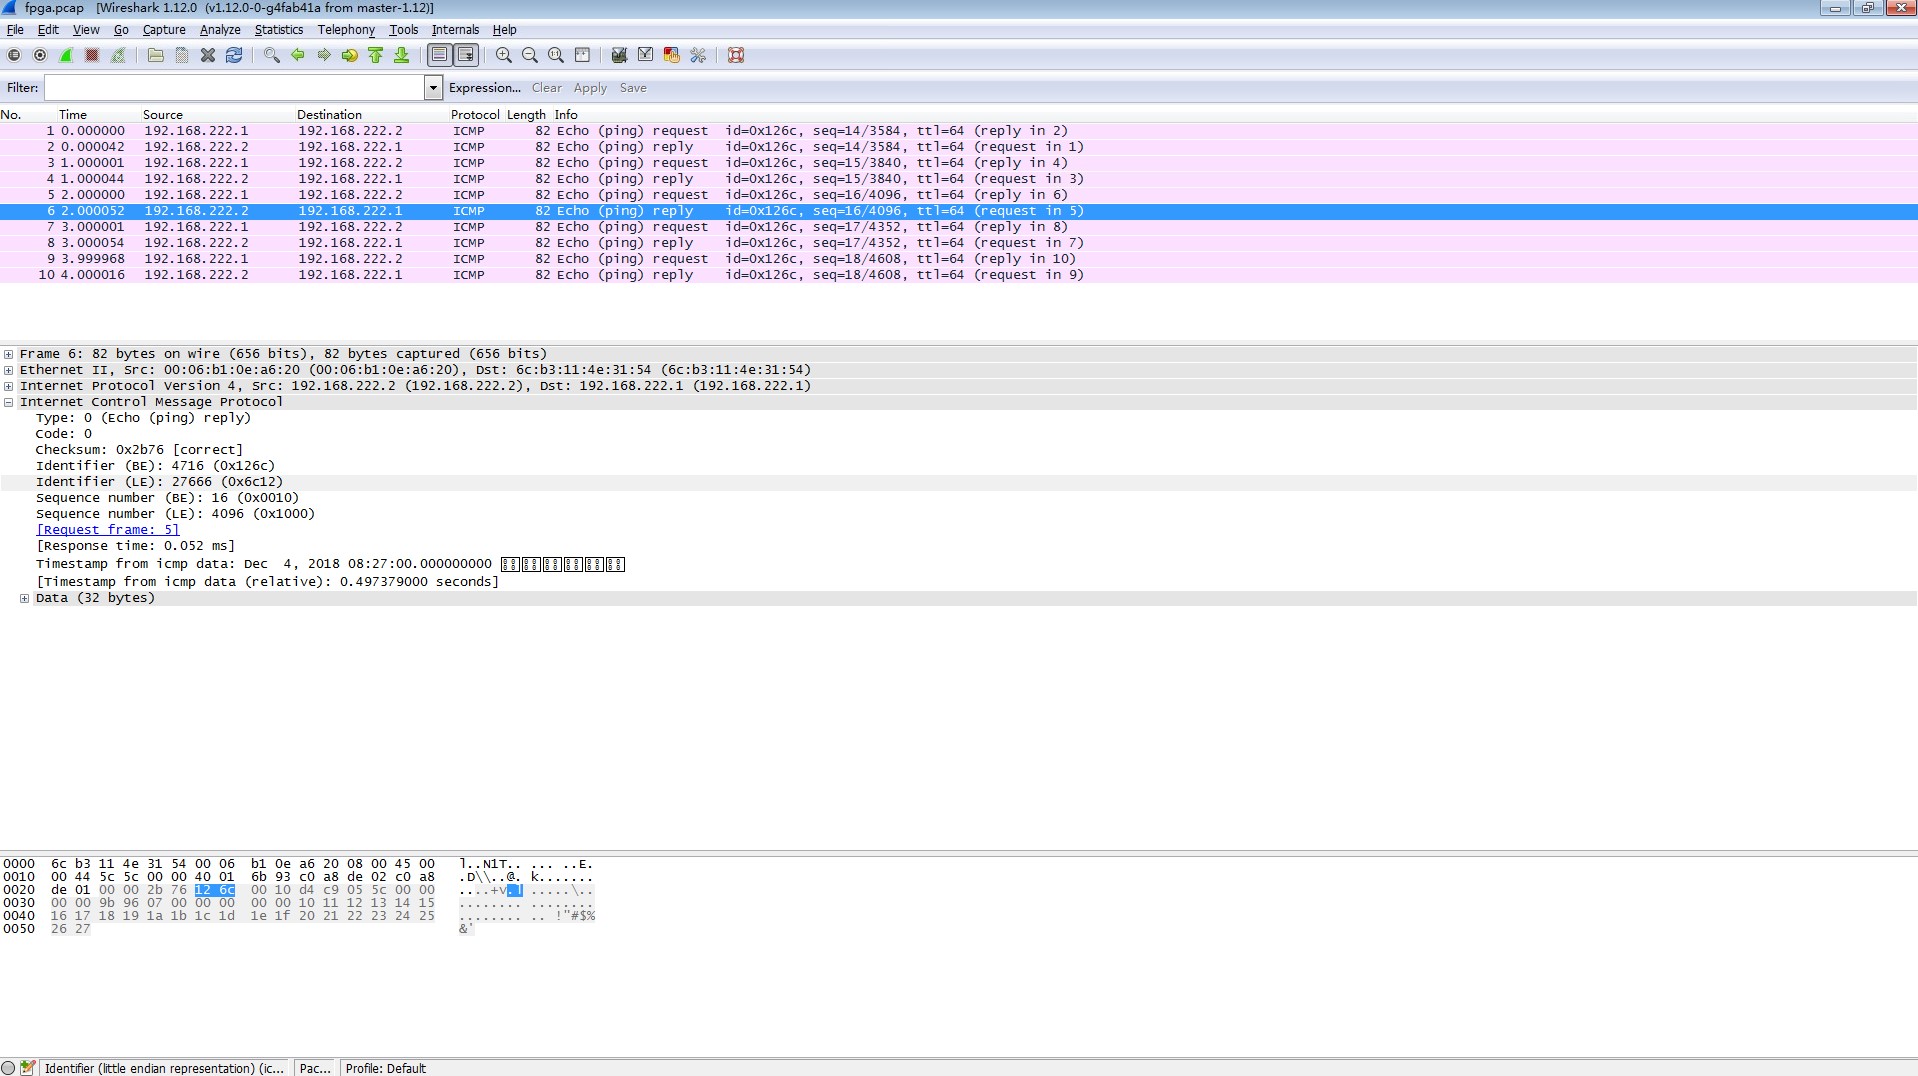Image resolution: width=1918 pixels, height=1076 pixels.
Task: Go to packet number icon
Action: [x=350, y=55]
